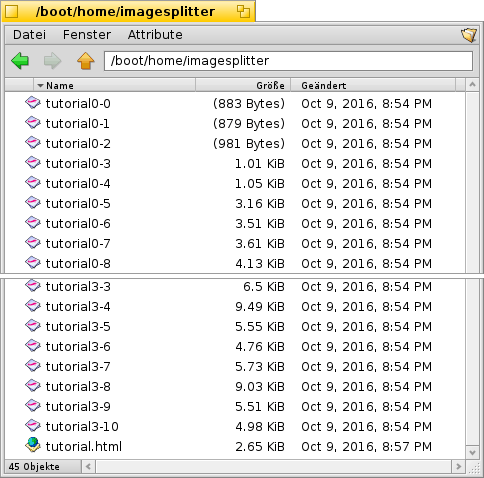484x478 pixels.
Task: Open the Attribute menu
Action: [x=155, y=35]
